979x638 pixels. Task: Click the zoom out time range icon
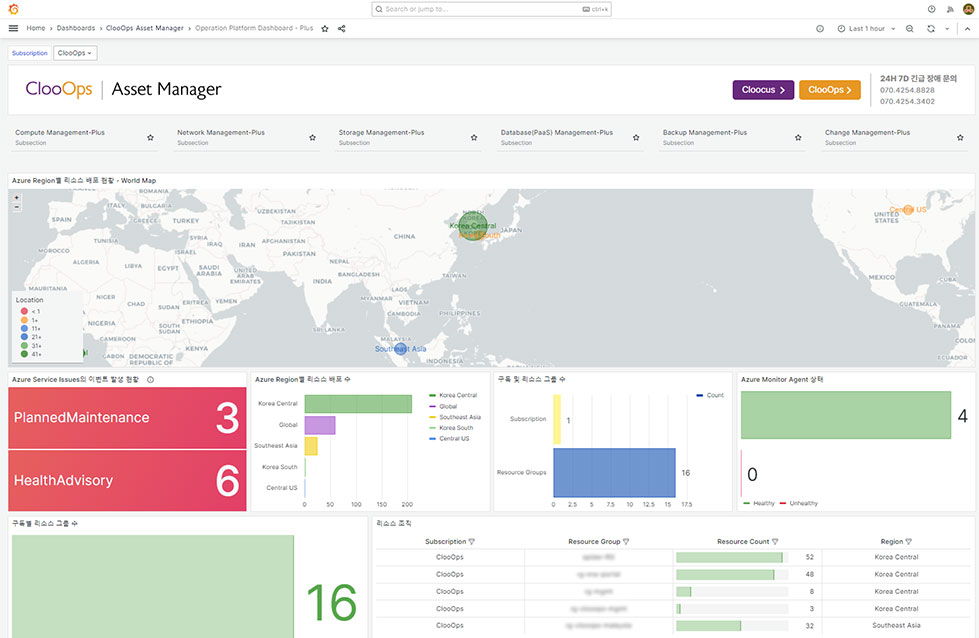pos(910,29)
